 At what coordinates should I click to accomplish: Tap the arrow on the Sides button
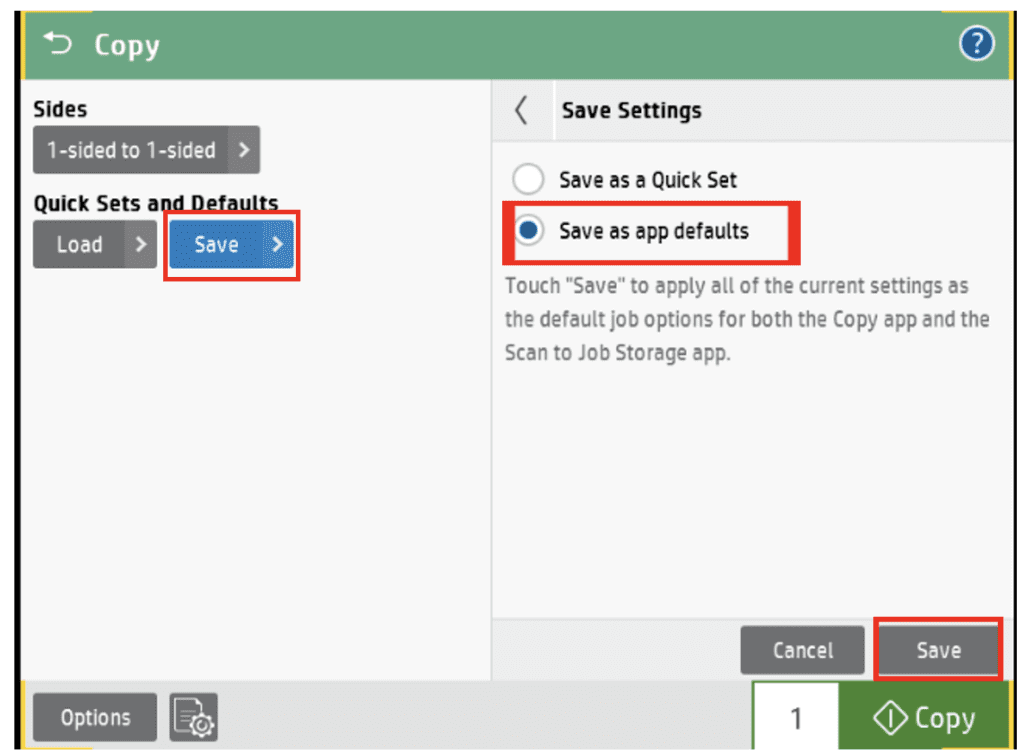[x=244, y=150]
